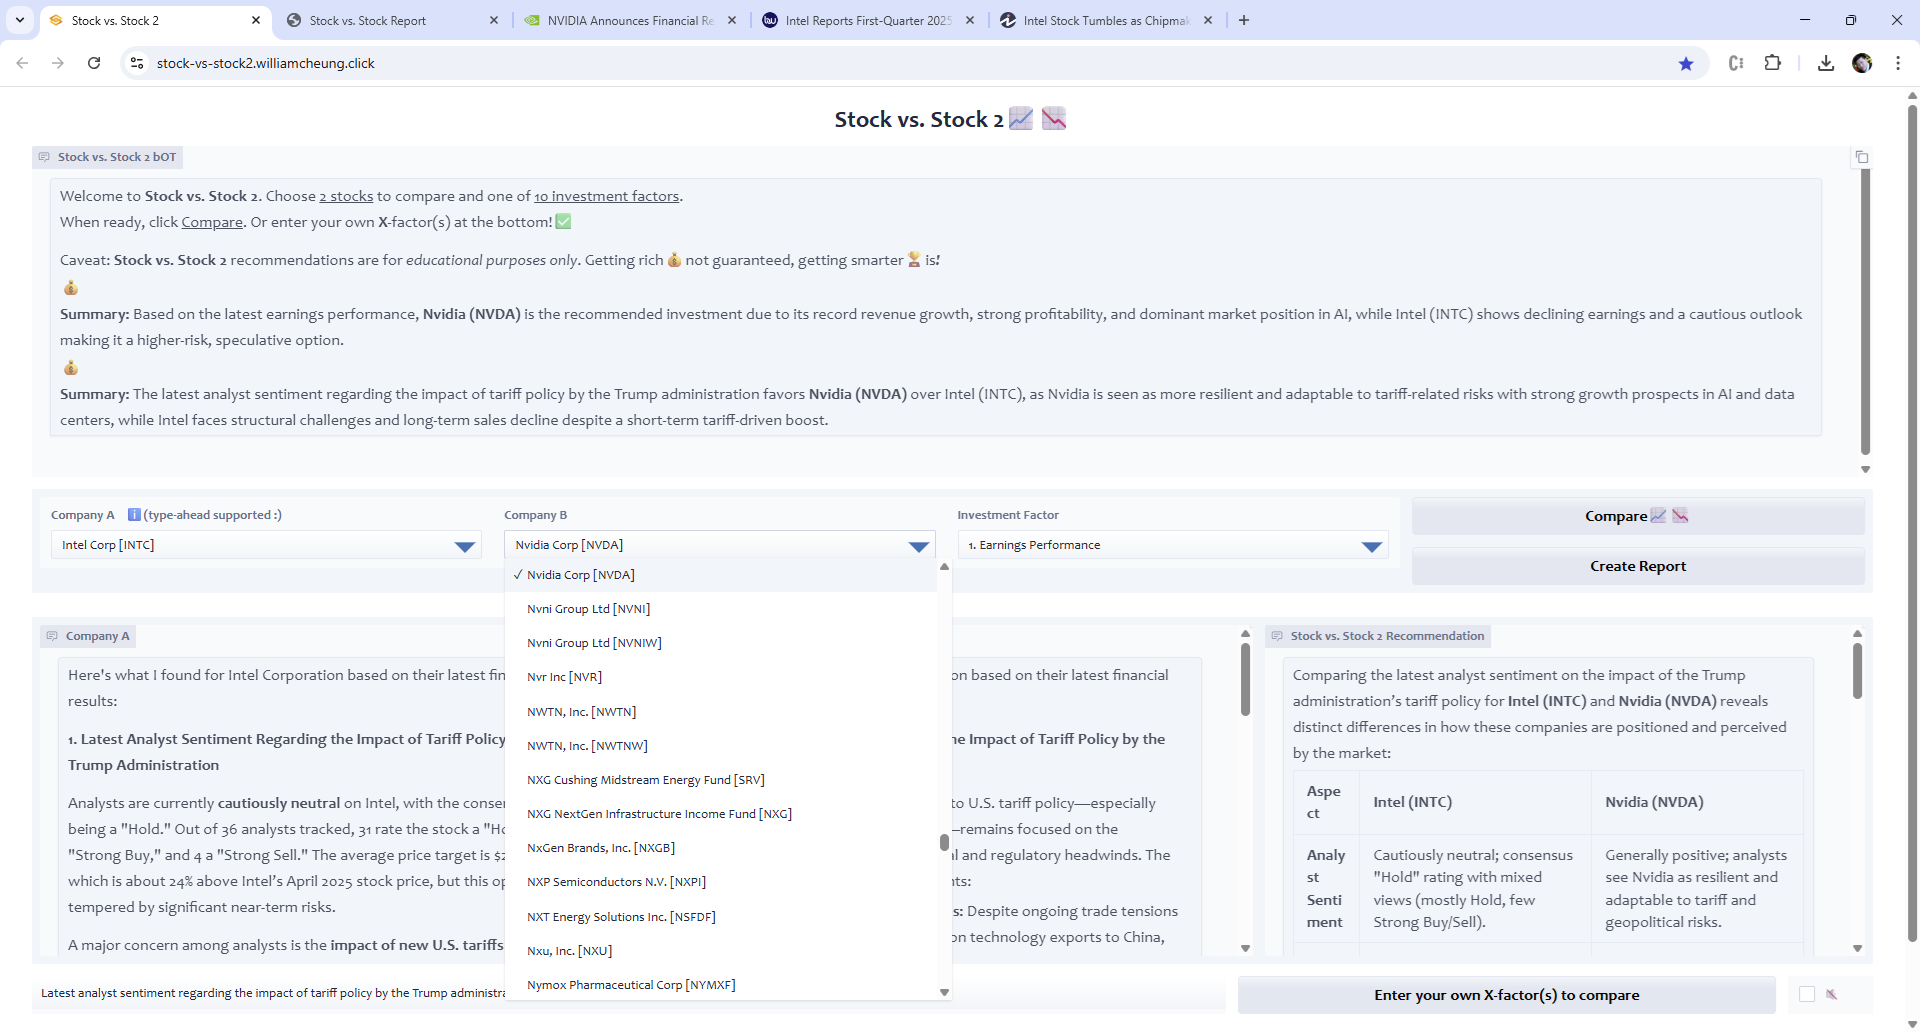Click the Investment Factor Earnings Performance field
Image resolution: width=1920 pixels, height=1032 pixels.
pos(1173,545)
